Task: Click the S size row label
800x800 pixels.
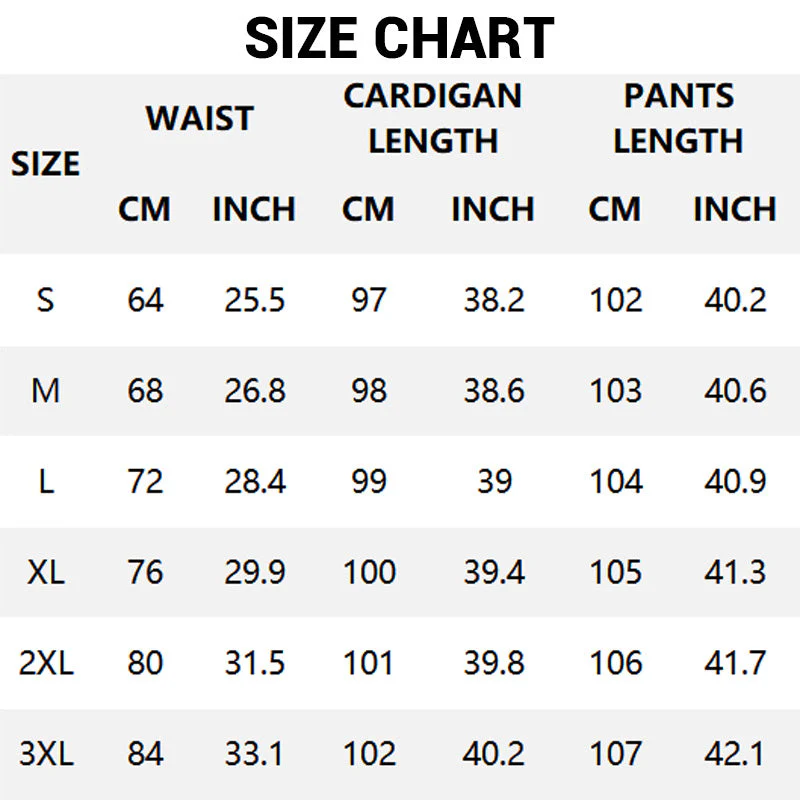Action: pyautogui.click(x=45, y=299)
